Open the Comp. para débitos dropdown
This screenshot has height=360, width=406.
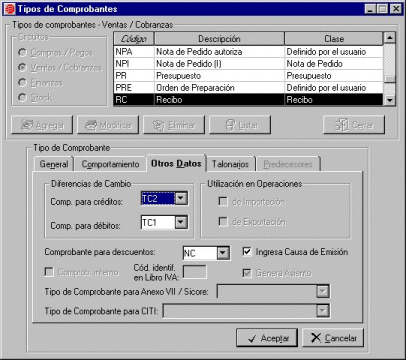pyautogui.click(x=181, y=222)
